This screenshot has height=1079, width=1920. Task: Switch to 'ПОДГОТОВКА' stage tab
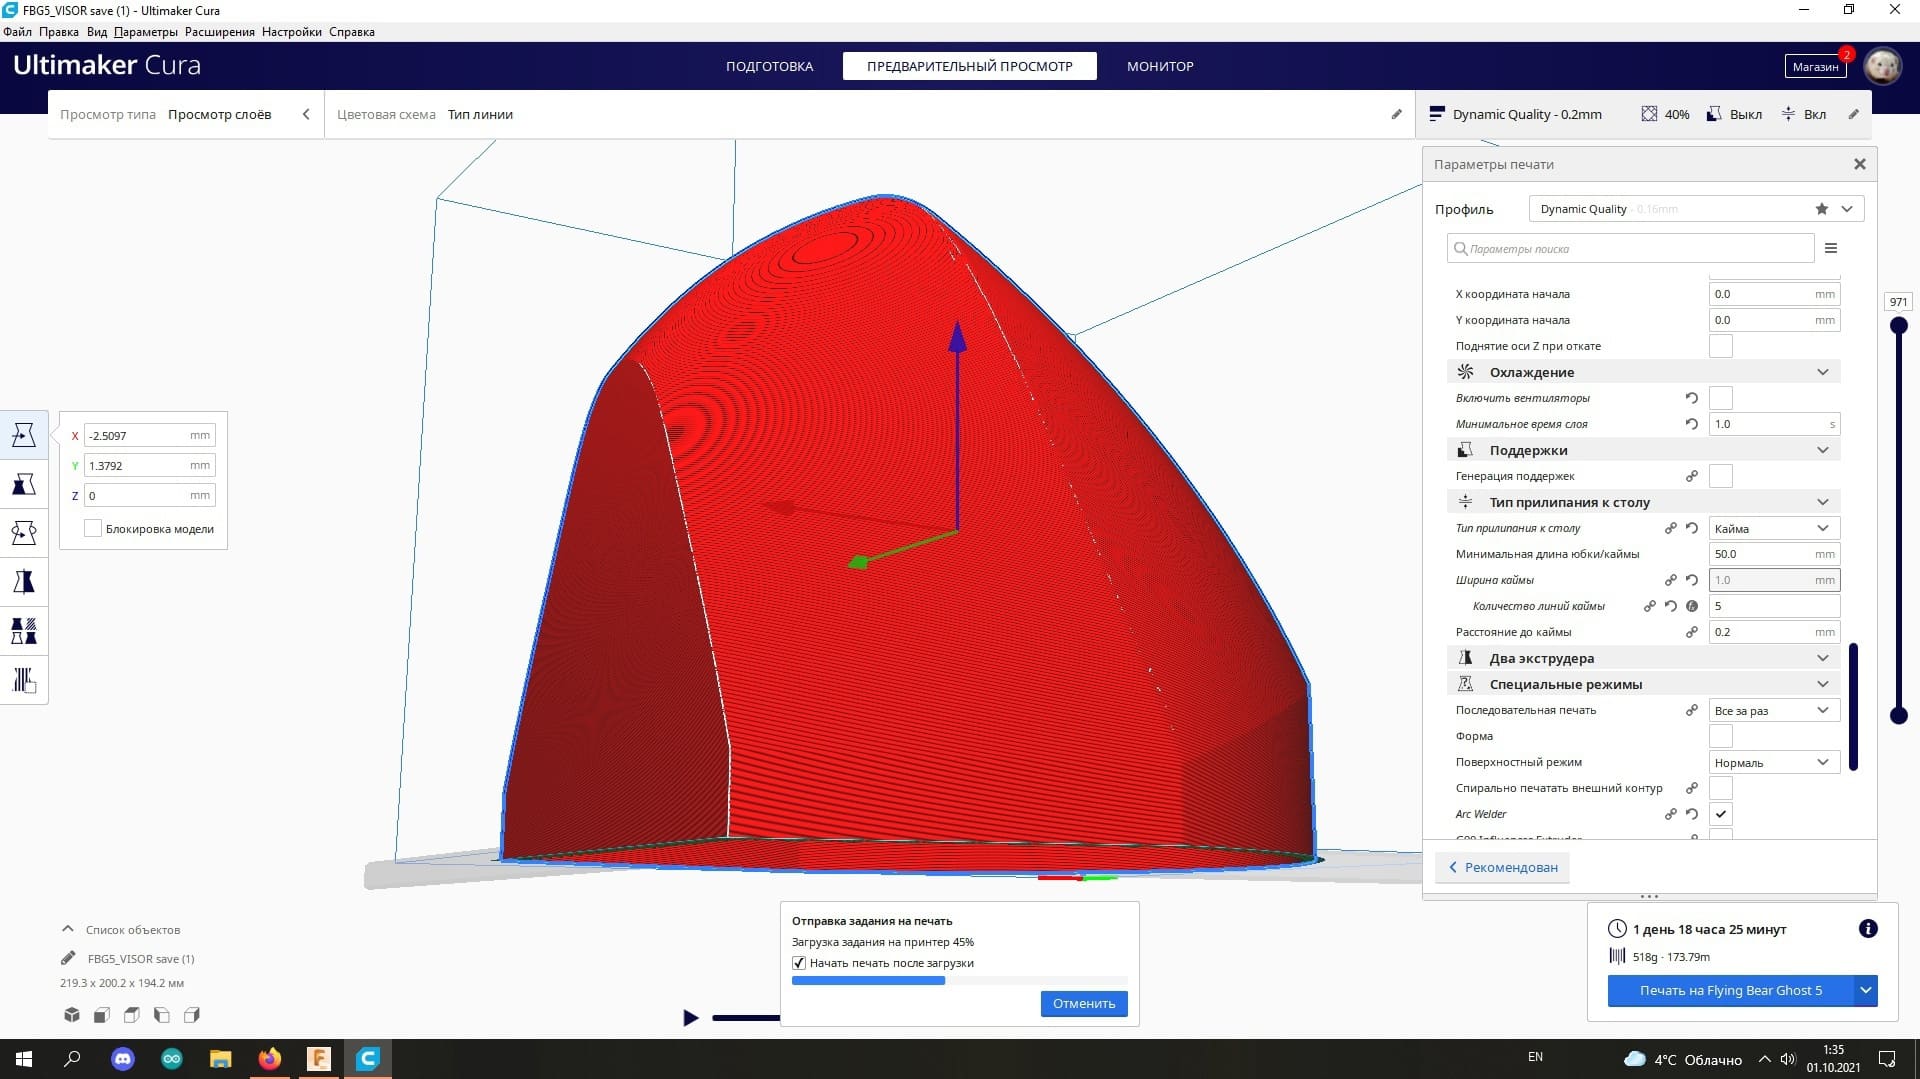click(769, 66)
